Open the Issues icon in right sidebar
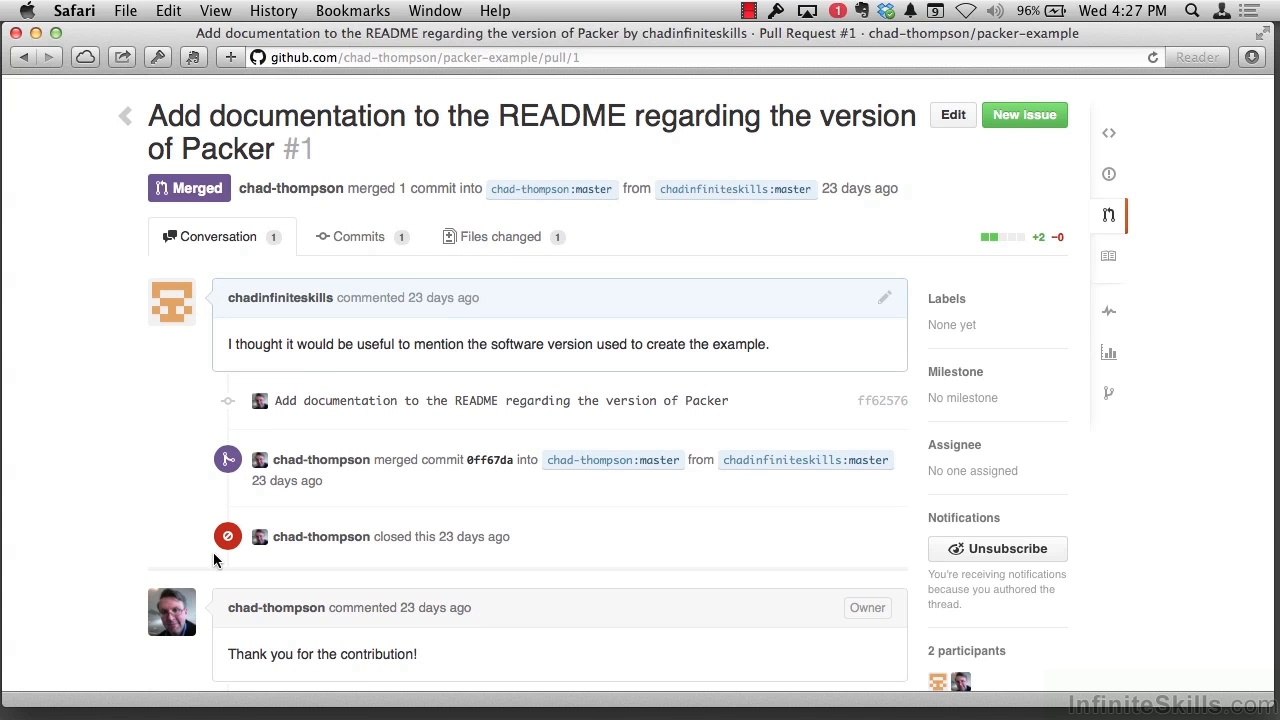This screenshot has height=720, width=1280. (1108, 174)
